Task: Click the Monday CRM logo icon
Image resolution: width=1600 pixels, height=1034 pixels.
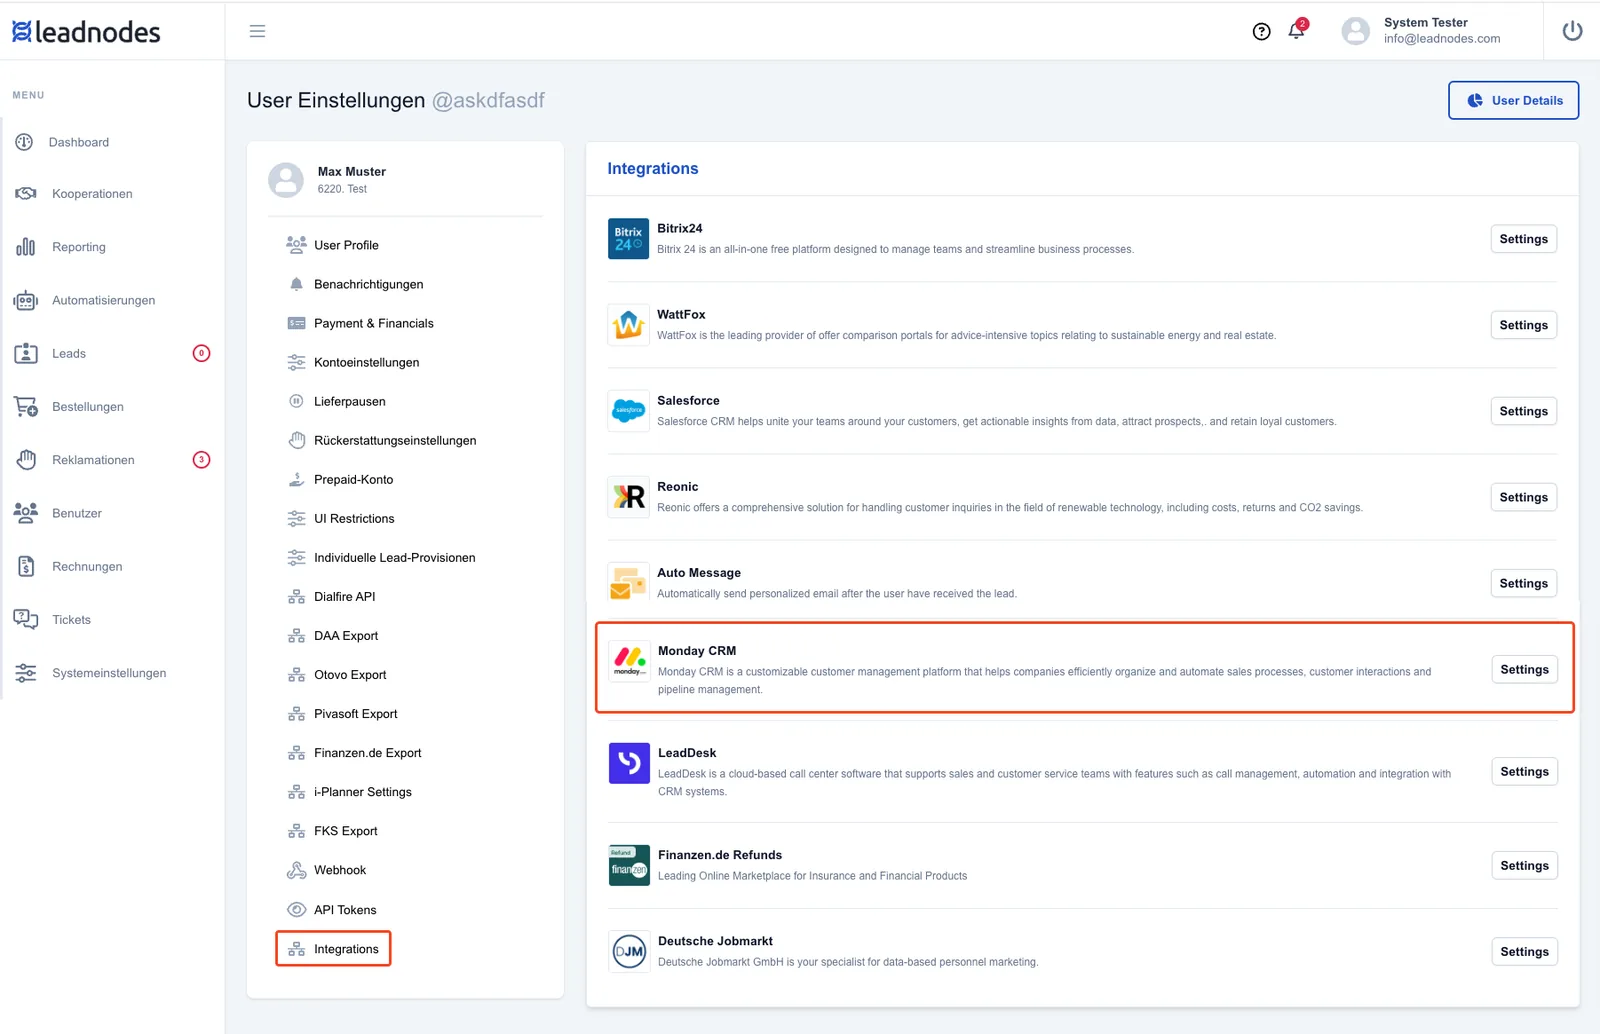Action: 629,661
